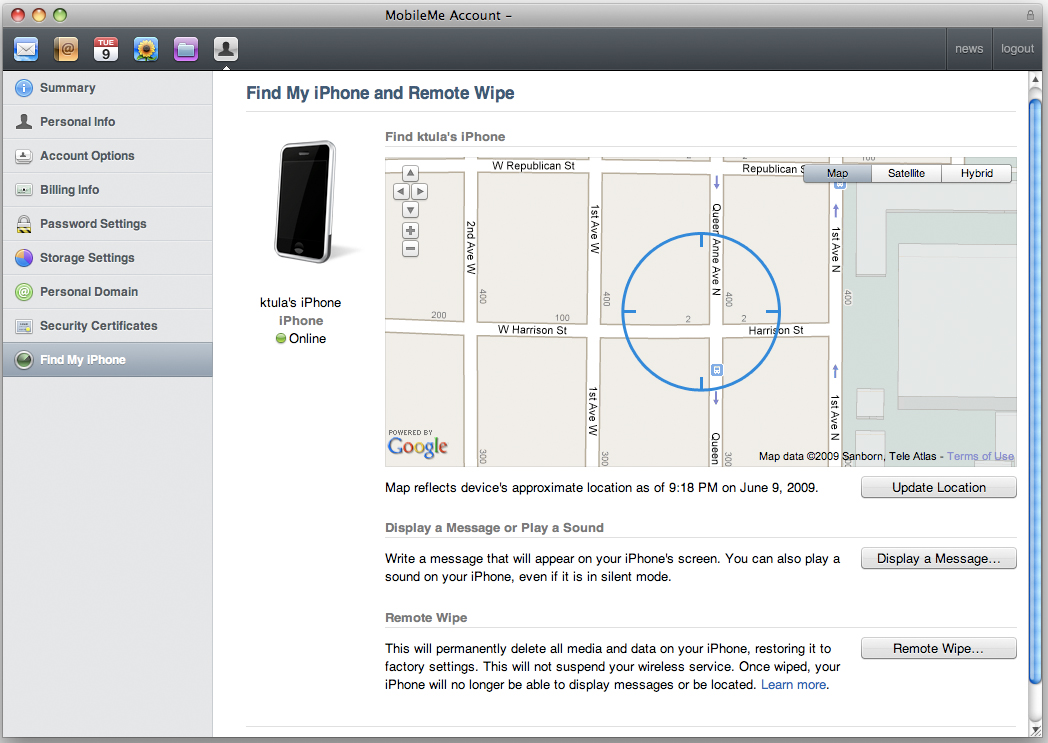Click the Remote Wipe button
Screen dimensions: 1048x743
tap(938, 648)
